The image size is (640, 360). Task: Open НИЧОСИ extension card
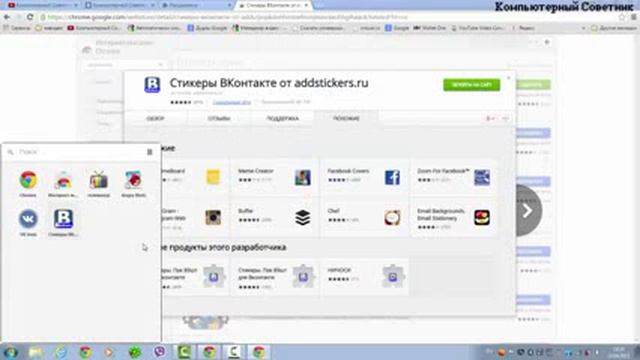click(x=364, y=276)
